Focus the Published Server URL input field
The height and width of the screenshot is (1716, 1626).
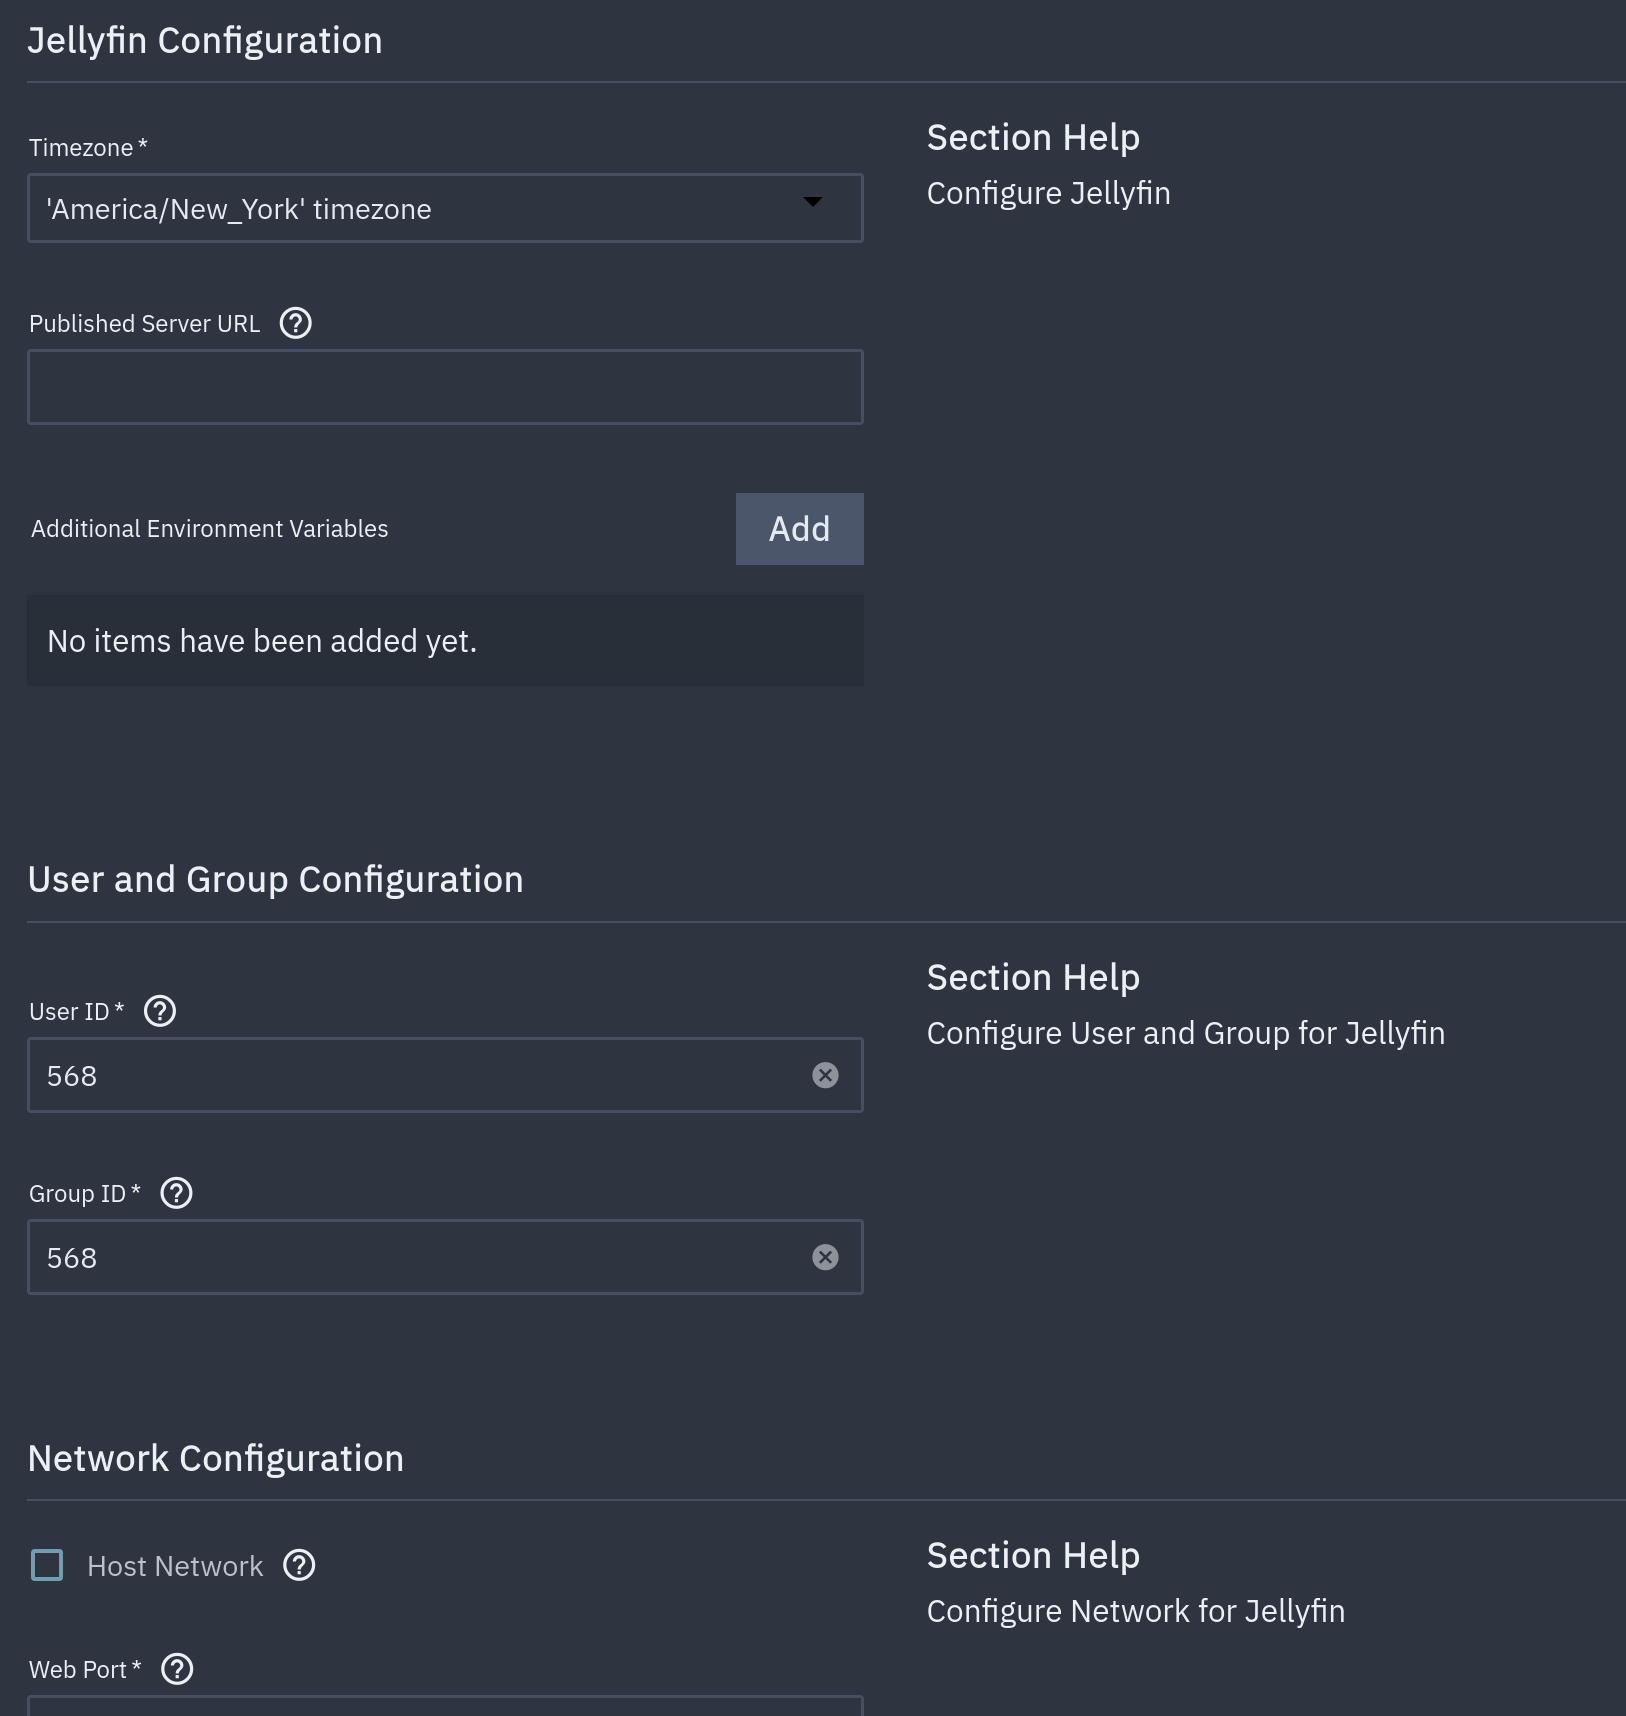coord(445,387)
